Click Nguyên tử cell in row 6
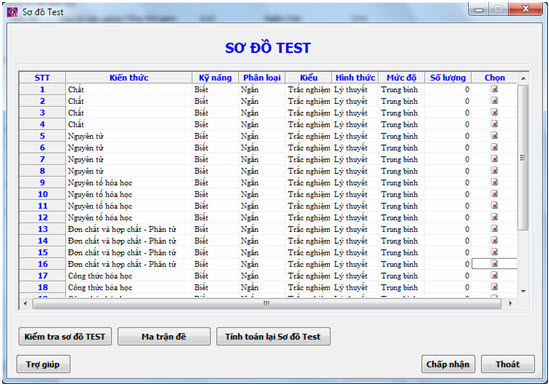Screen dimensions: 549x385 pos(129,148)
